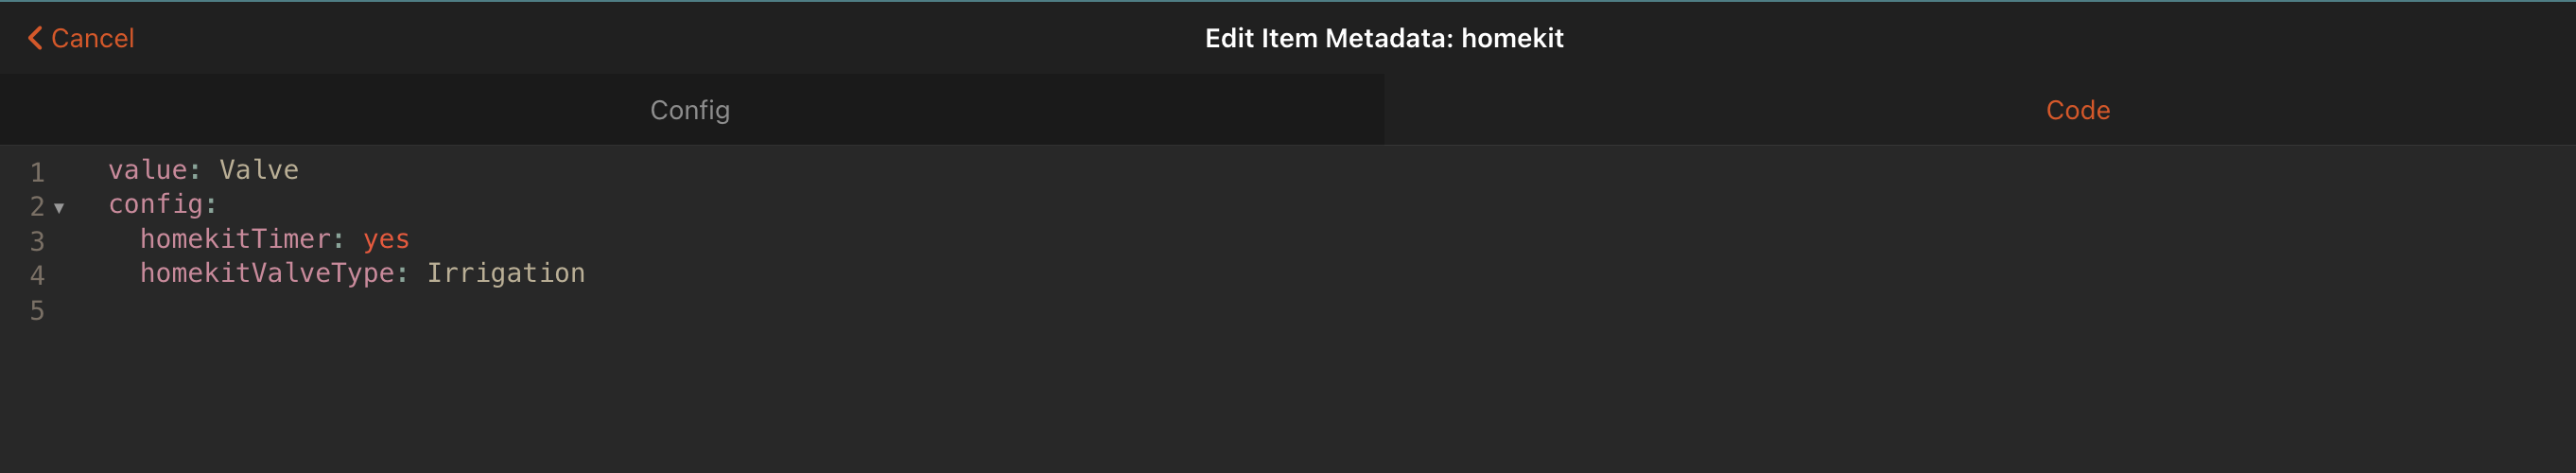Click line number 2 in gutter
This screenshot has height=473, width=2576.
click(x=37, y=206)
